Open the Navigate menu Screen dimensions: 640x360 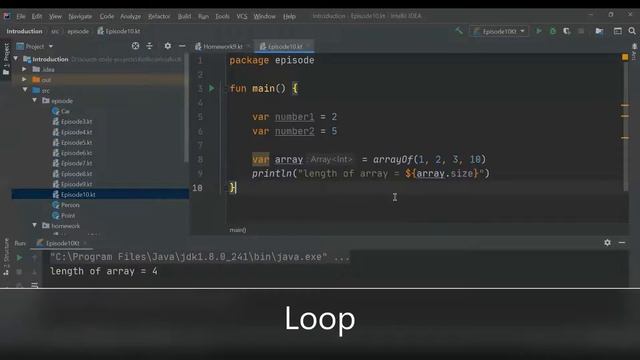pos(80,16)
